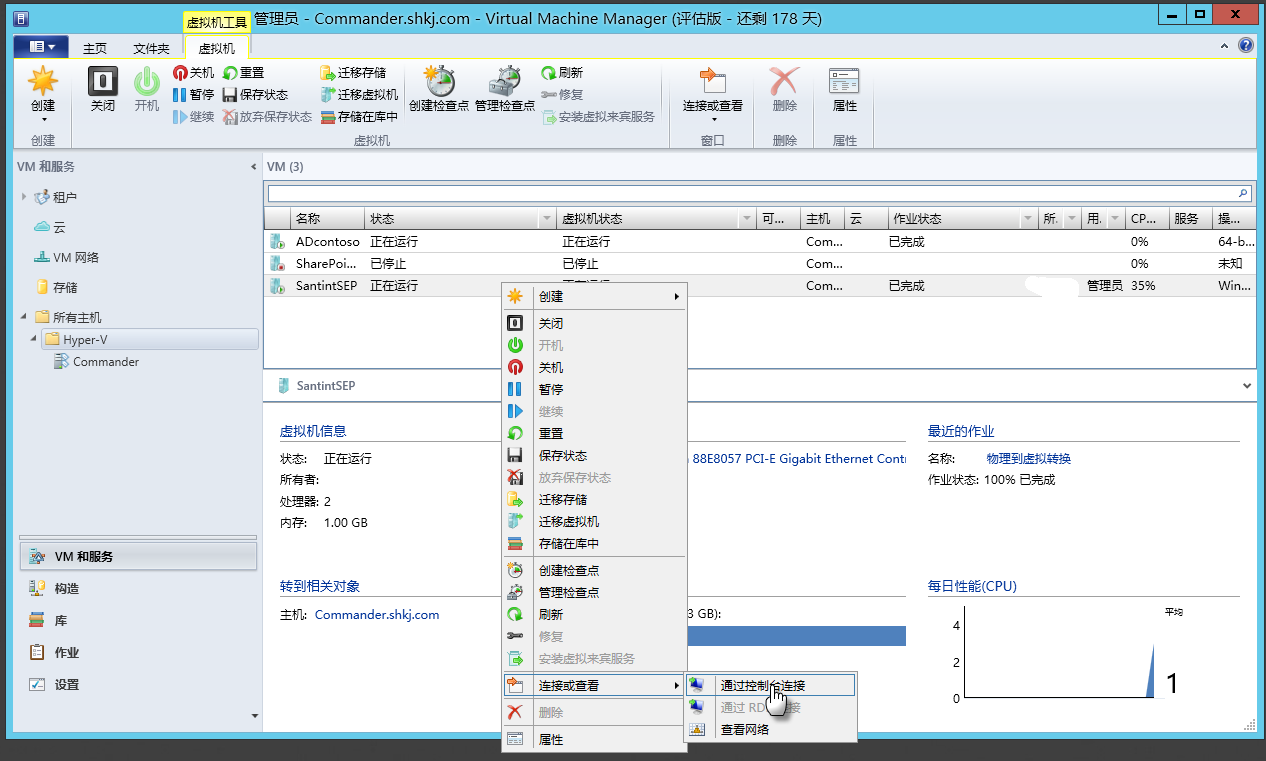Click the 关闭 ribbon button

[x=103, y=90]
